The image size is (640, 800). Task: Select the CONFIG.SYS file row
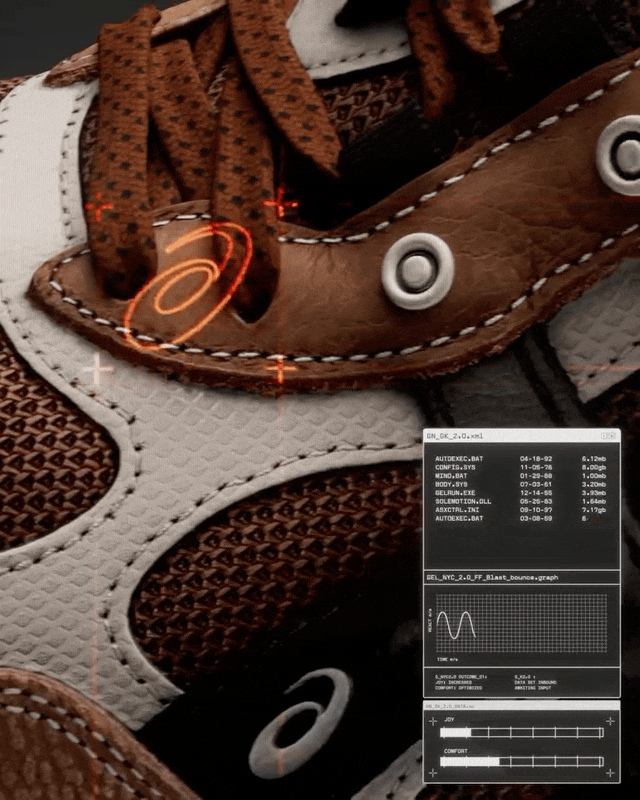point(520,467)
